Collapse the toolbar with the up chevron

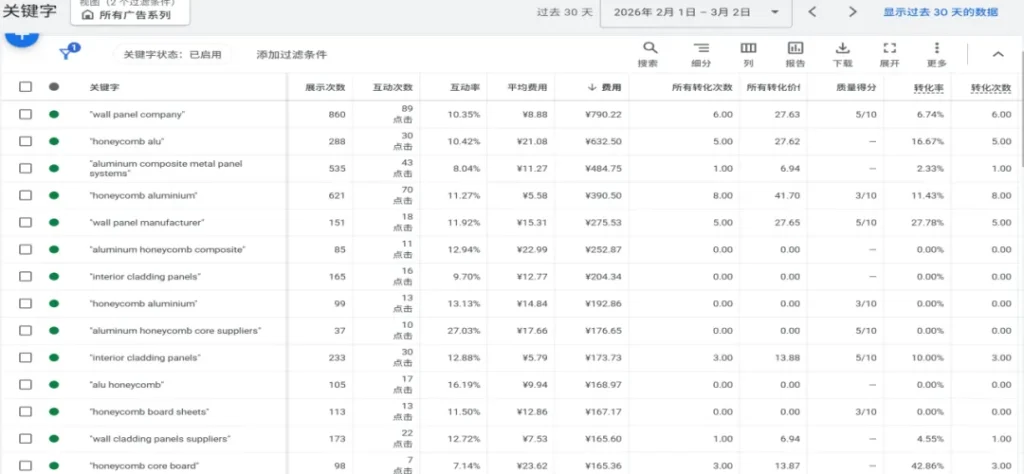click(997, 55)
